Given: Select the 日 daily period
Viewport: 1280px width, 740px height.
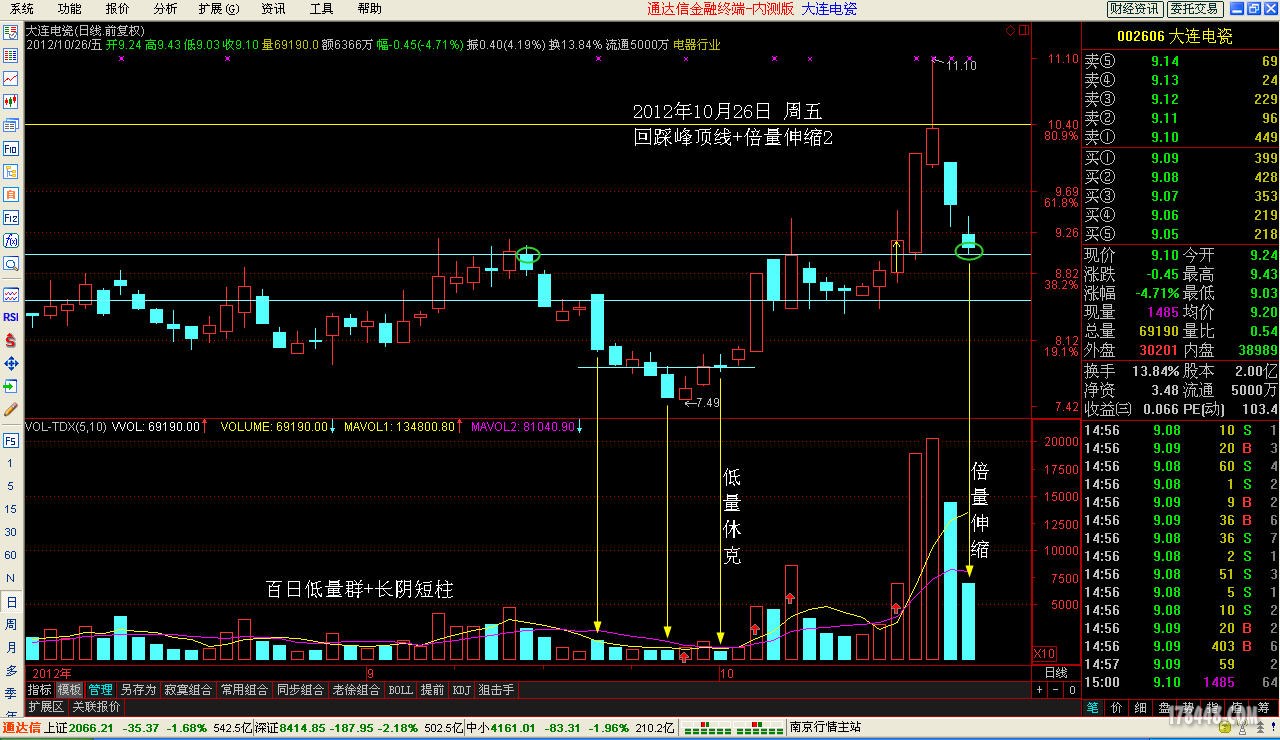Looking at the screenshot, I should tap(11, 602).
